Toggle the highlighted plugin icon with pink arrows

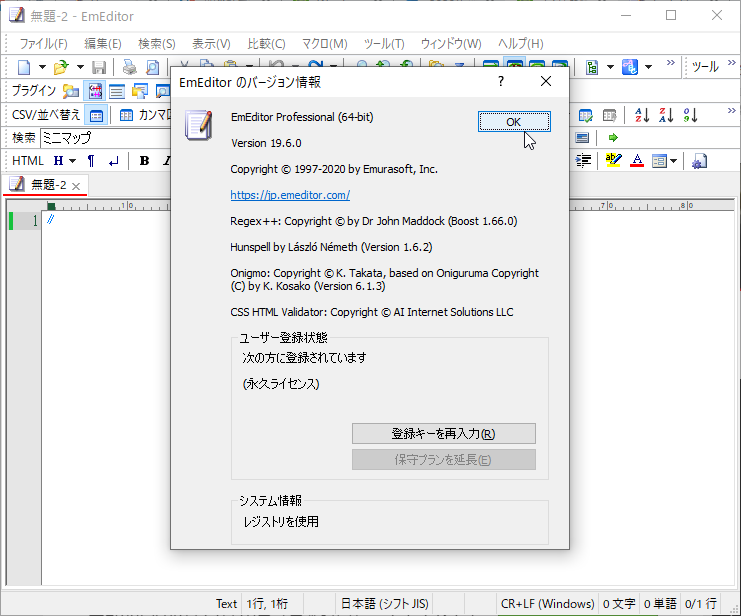pos(95,91)
